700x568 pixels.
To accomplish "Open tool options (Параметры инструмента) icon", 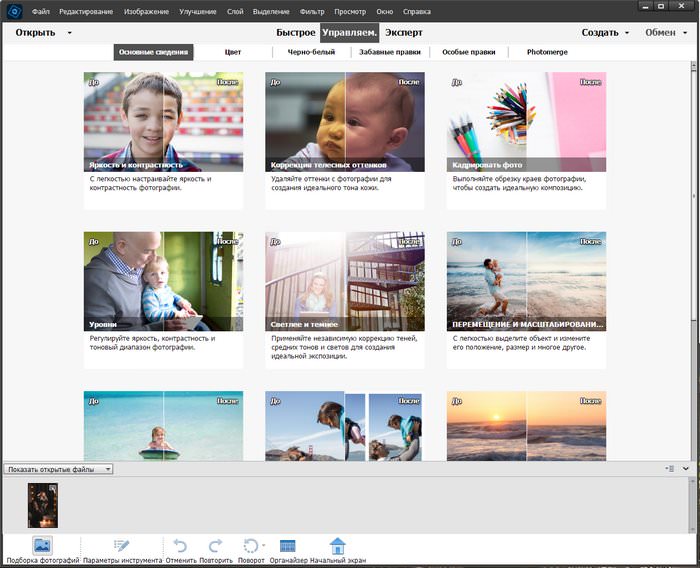I will pyautogui.click(x=122, y=546).
